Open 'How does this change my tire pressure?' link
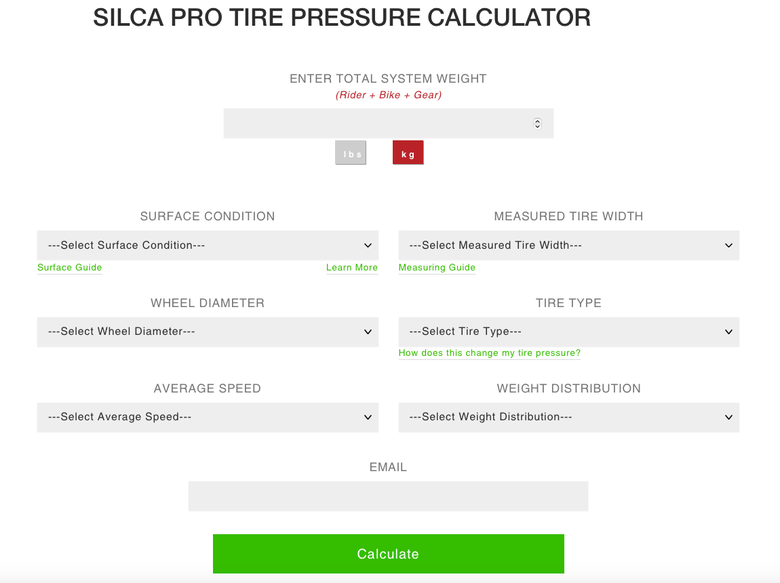 489,353
